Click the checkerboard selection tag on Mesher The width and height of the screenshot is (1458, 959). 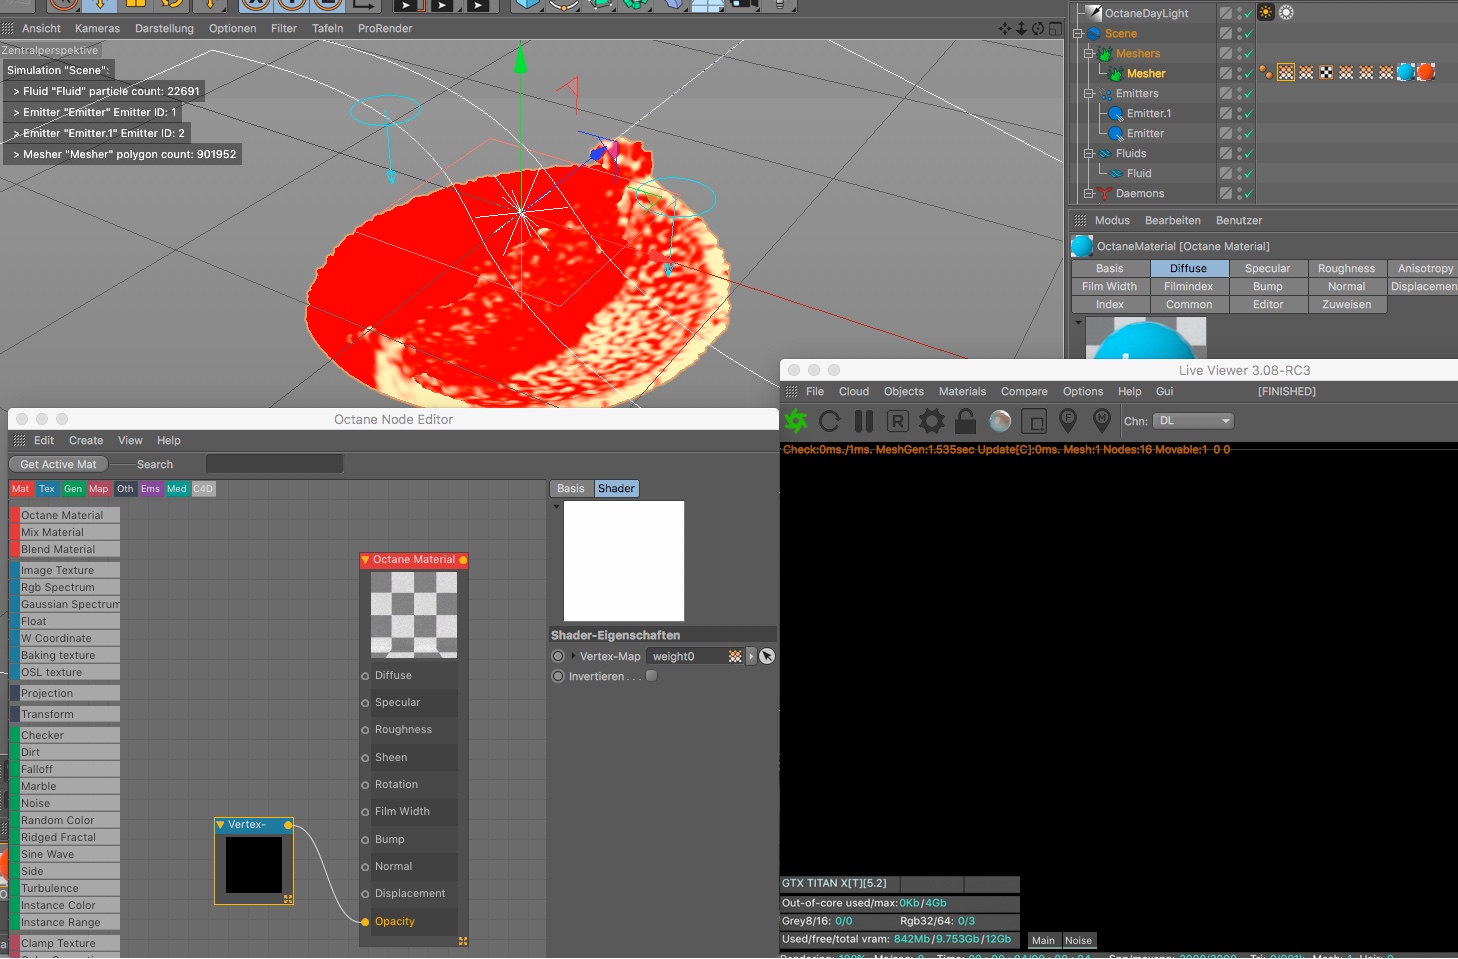[1326, 72]
